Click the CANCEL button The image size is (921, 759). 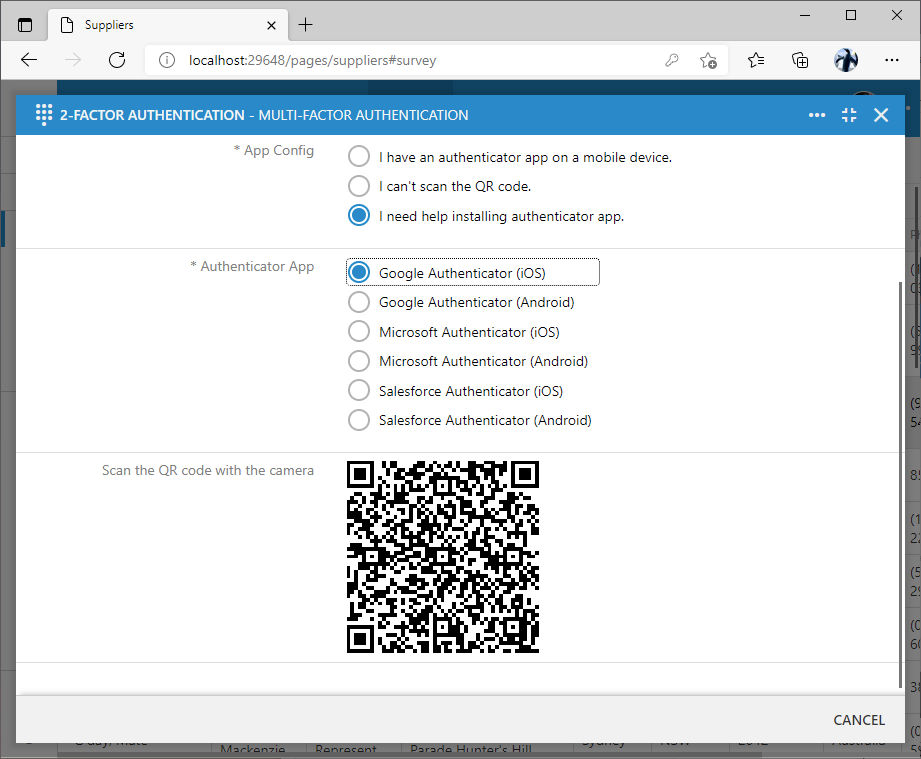point(858,719)
